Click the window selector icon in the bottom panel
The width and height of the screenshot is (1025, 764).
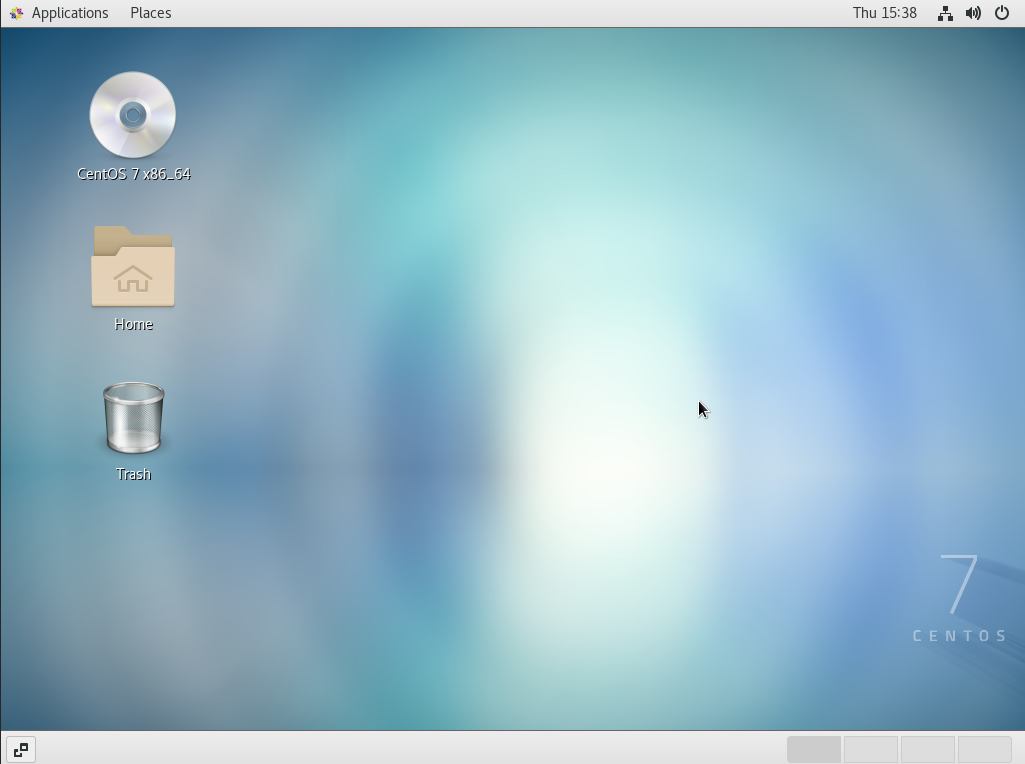point(20,748)
